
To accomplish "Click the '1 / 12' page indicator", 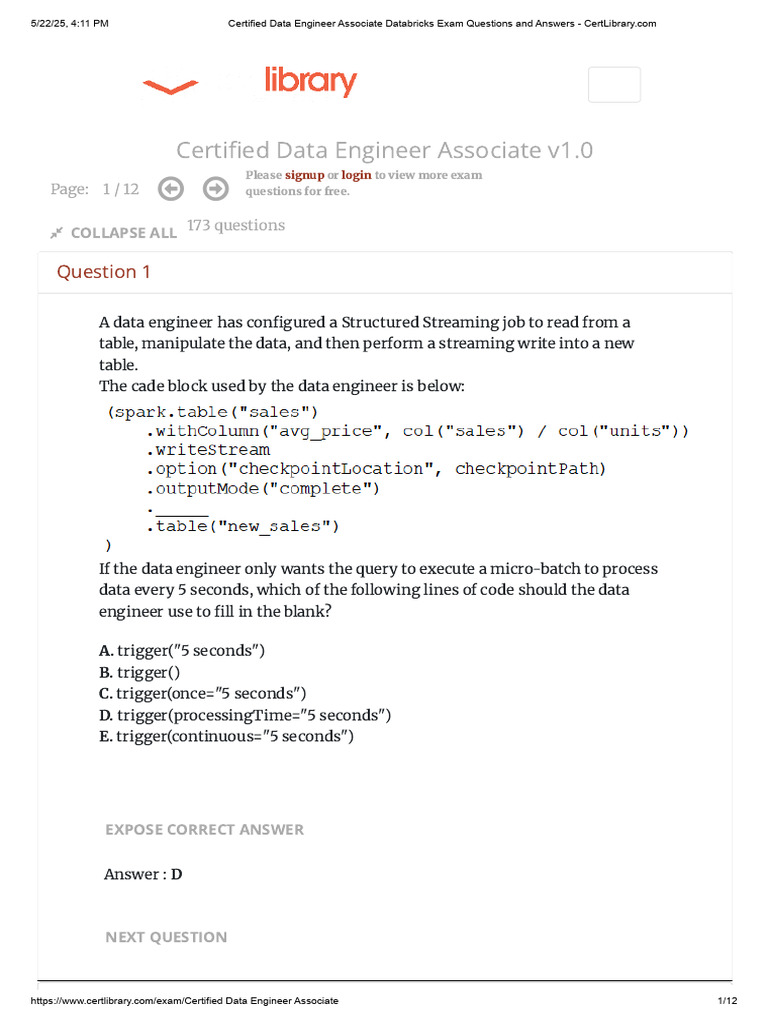I will (x=120, y=189).
